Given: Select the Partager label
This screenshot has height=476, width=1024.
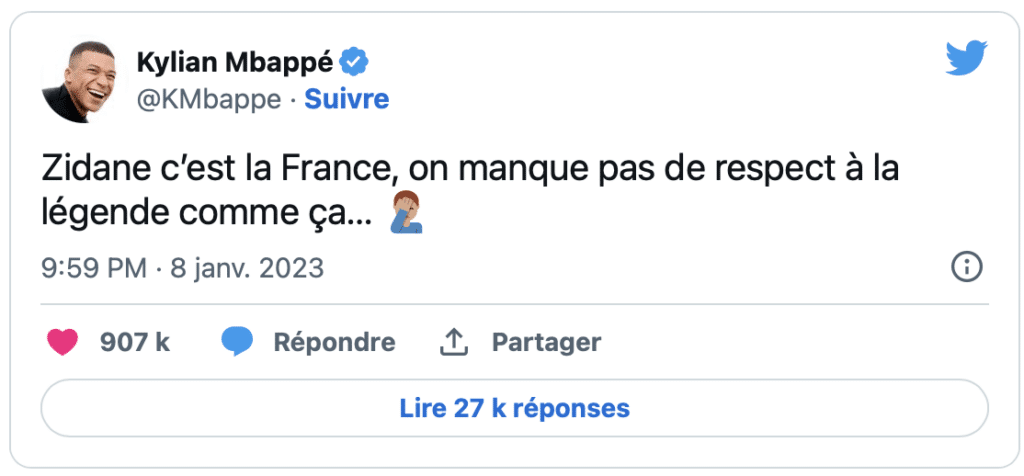Looking at the screenshot, I should (546, 342).
